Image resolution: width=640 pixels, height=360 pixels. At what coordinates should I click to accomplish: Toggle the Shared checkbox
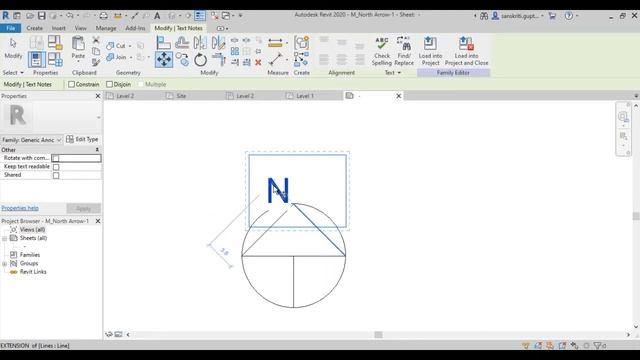pyautogui.click(x=56, y=176)
